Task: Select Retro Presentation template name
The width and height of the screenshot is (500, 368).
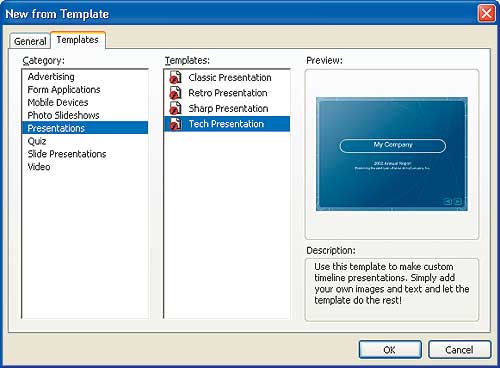Action: pos(228,93)
